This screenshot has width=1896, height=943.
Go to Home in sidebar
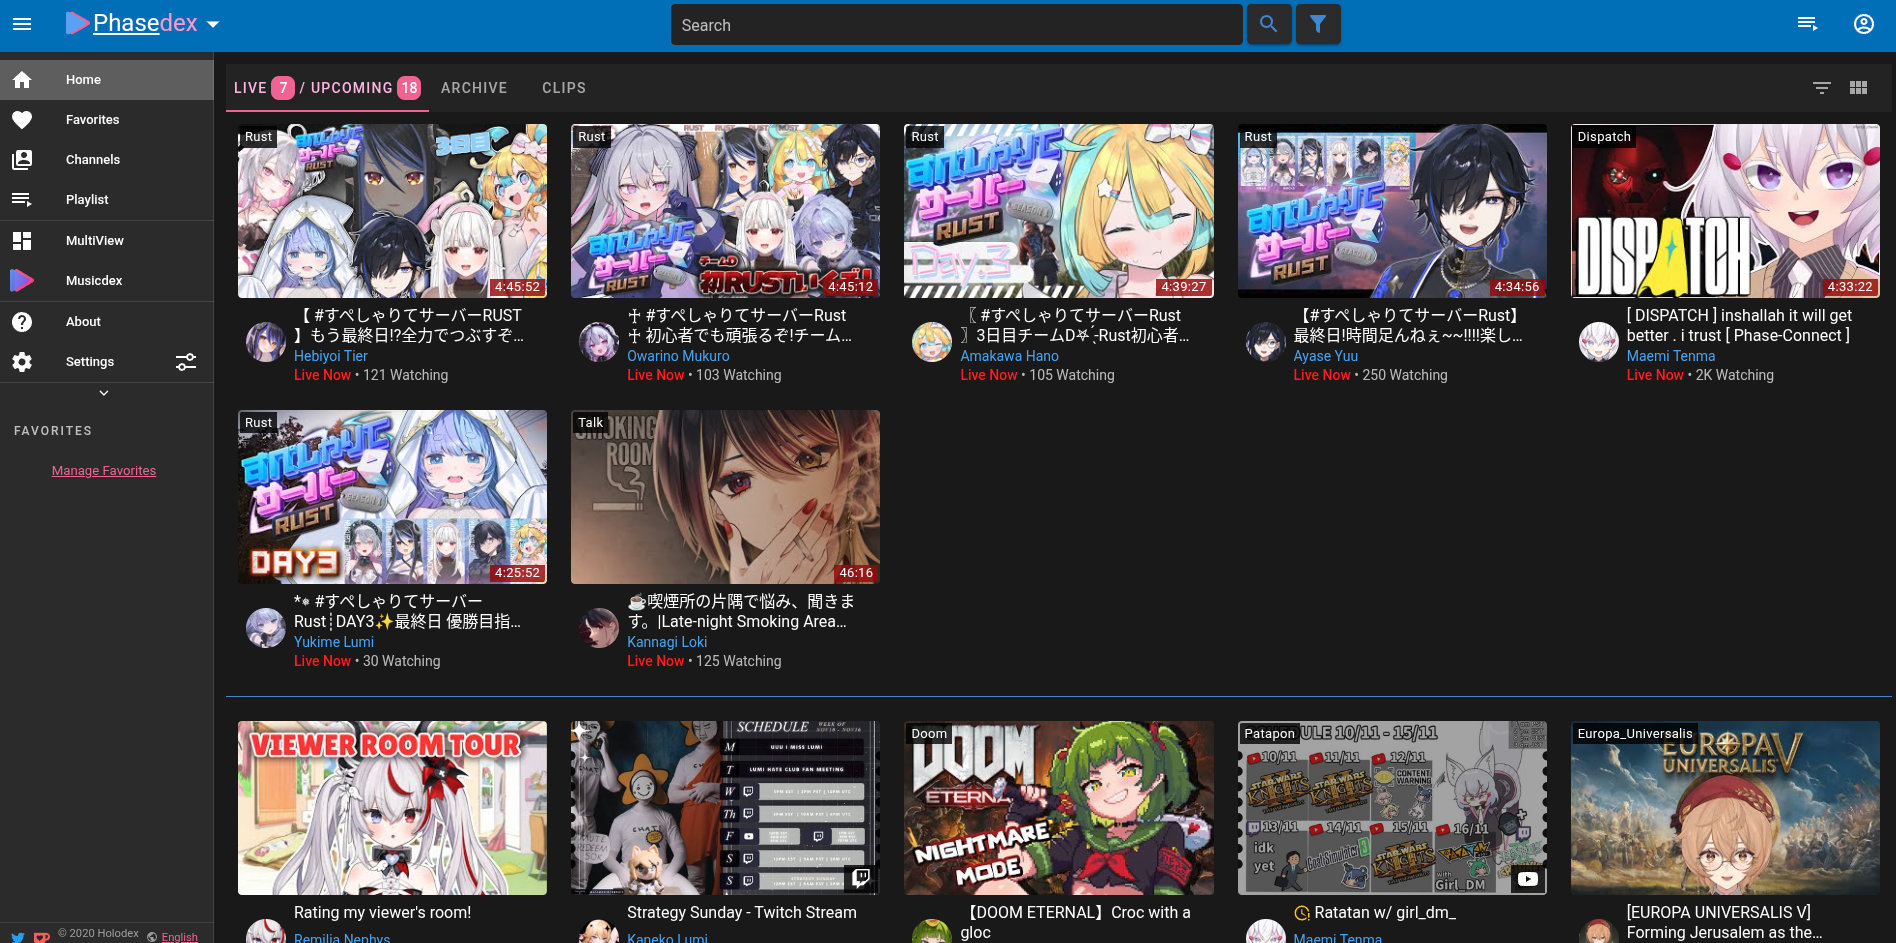[106, 80]
